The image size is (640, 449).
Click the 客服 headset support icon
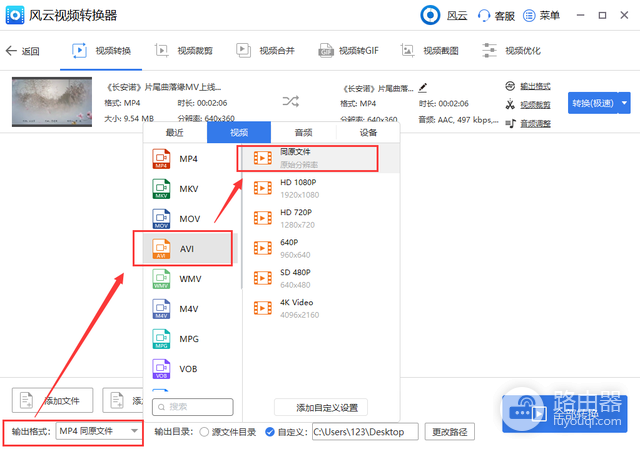(484, 16)
